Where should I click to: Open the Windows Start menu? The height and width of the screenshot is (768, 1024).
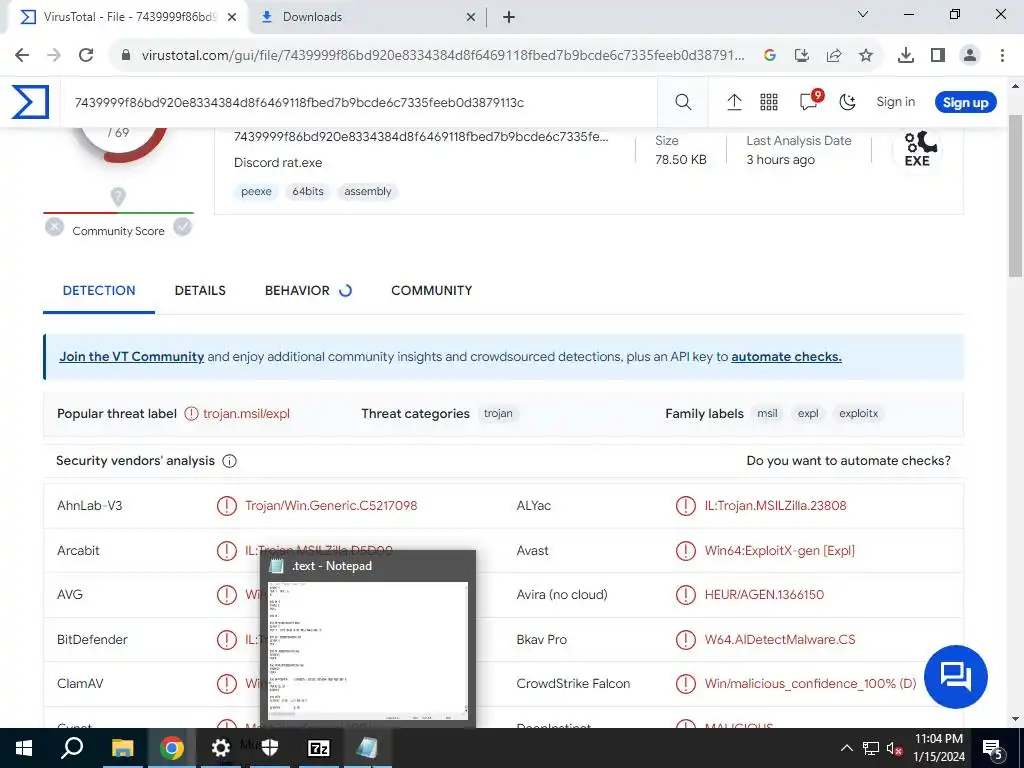tap(24, 748)
